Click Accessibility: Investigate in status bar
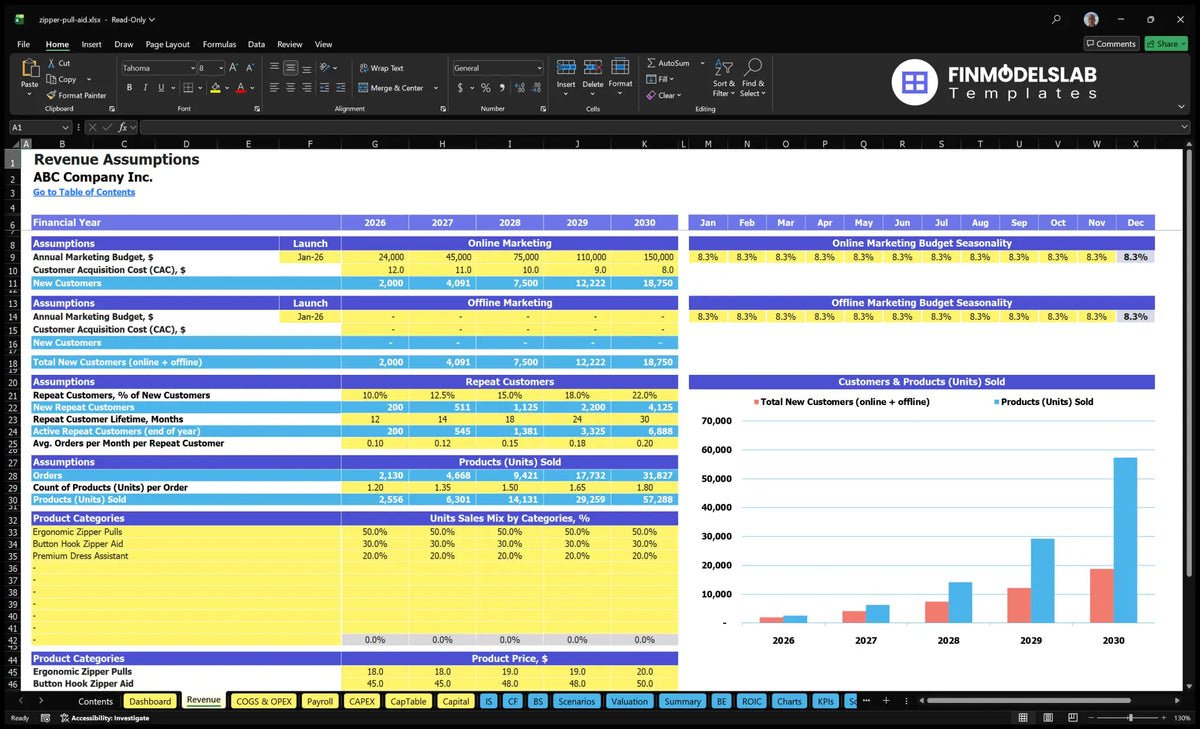The height and width of the screenshot is (729, 1200). point(104,718)
